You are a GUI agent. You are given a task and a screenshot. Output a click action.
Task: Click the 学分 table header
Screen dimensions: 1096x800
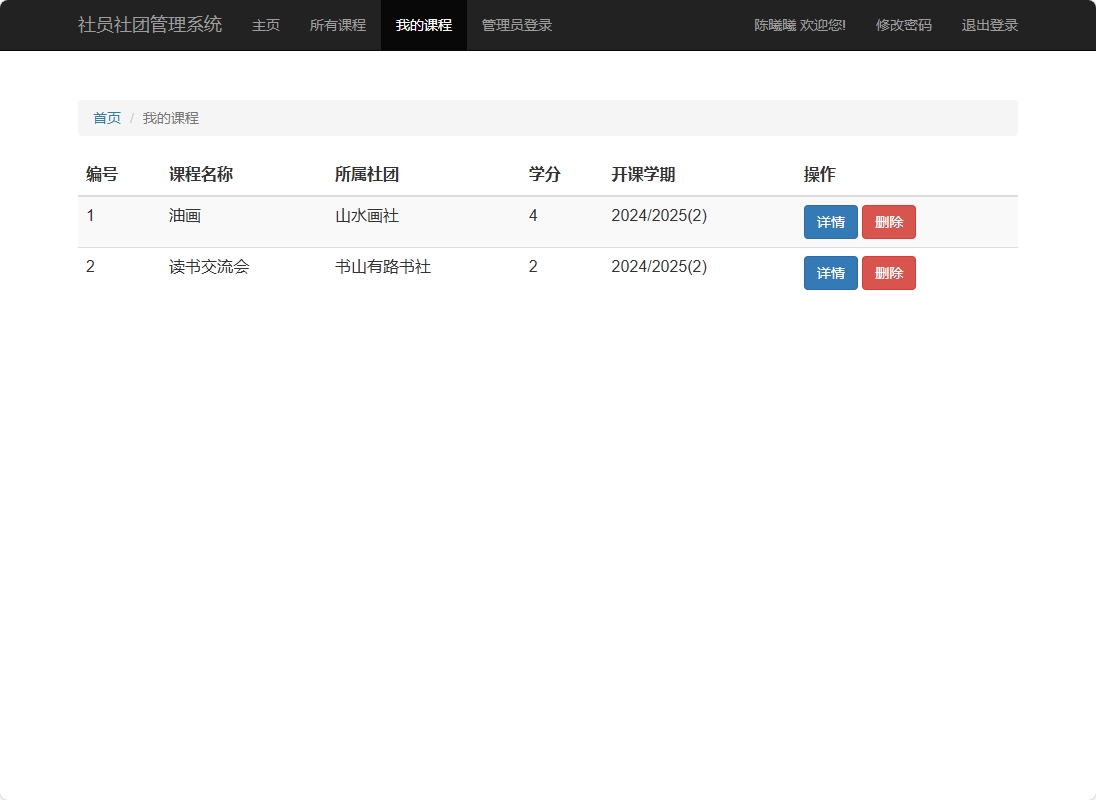pyautogui.click(x=543, y=174)
